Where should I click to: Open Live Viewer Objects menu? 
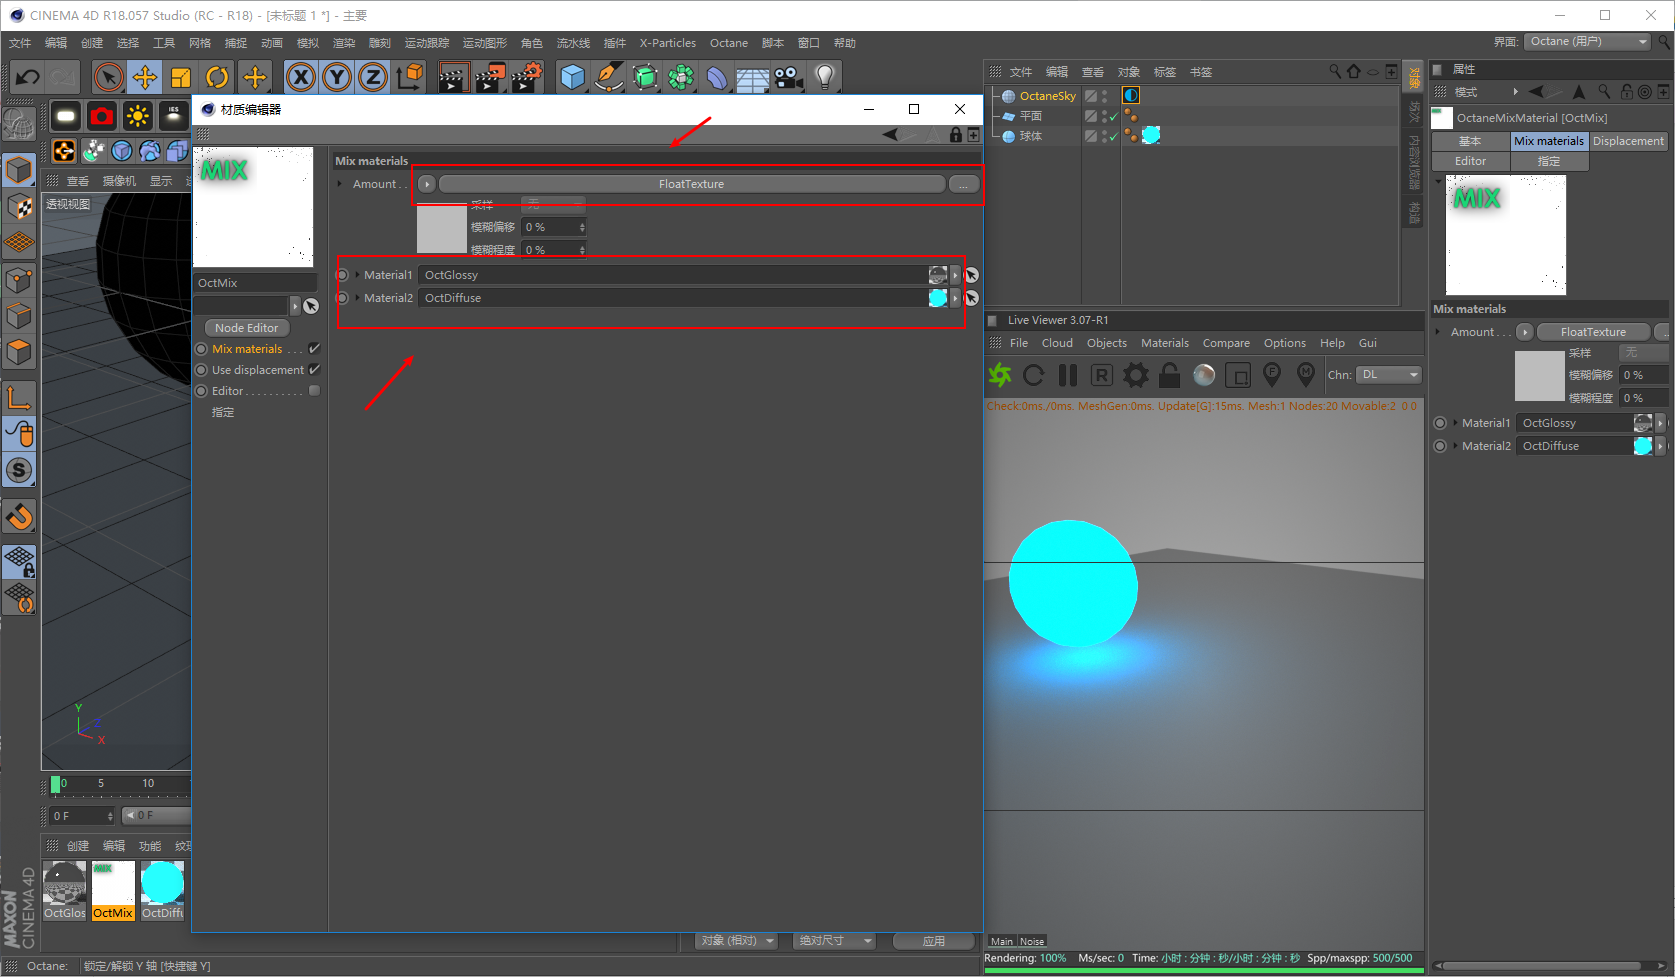(1107, 343)
